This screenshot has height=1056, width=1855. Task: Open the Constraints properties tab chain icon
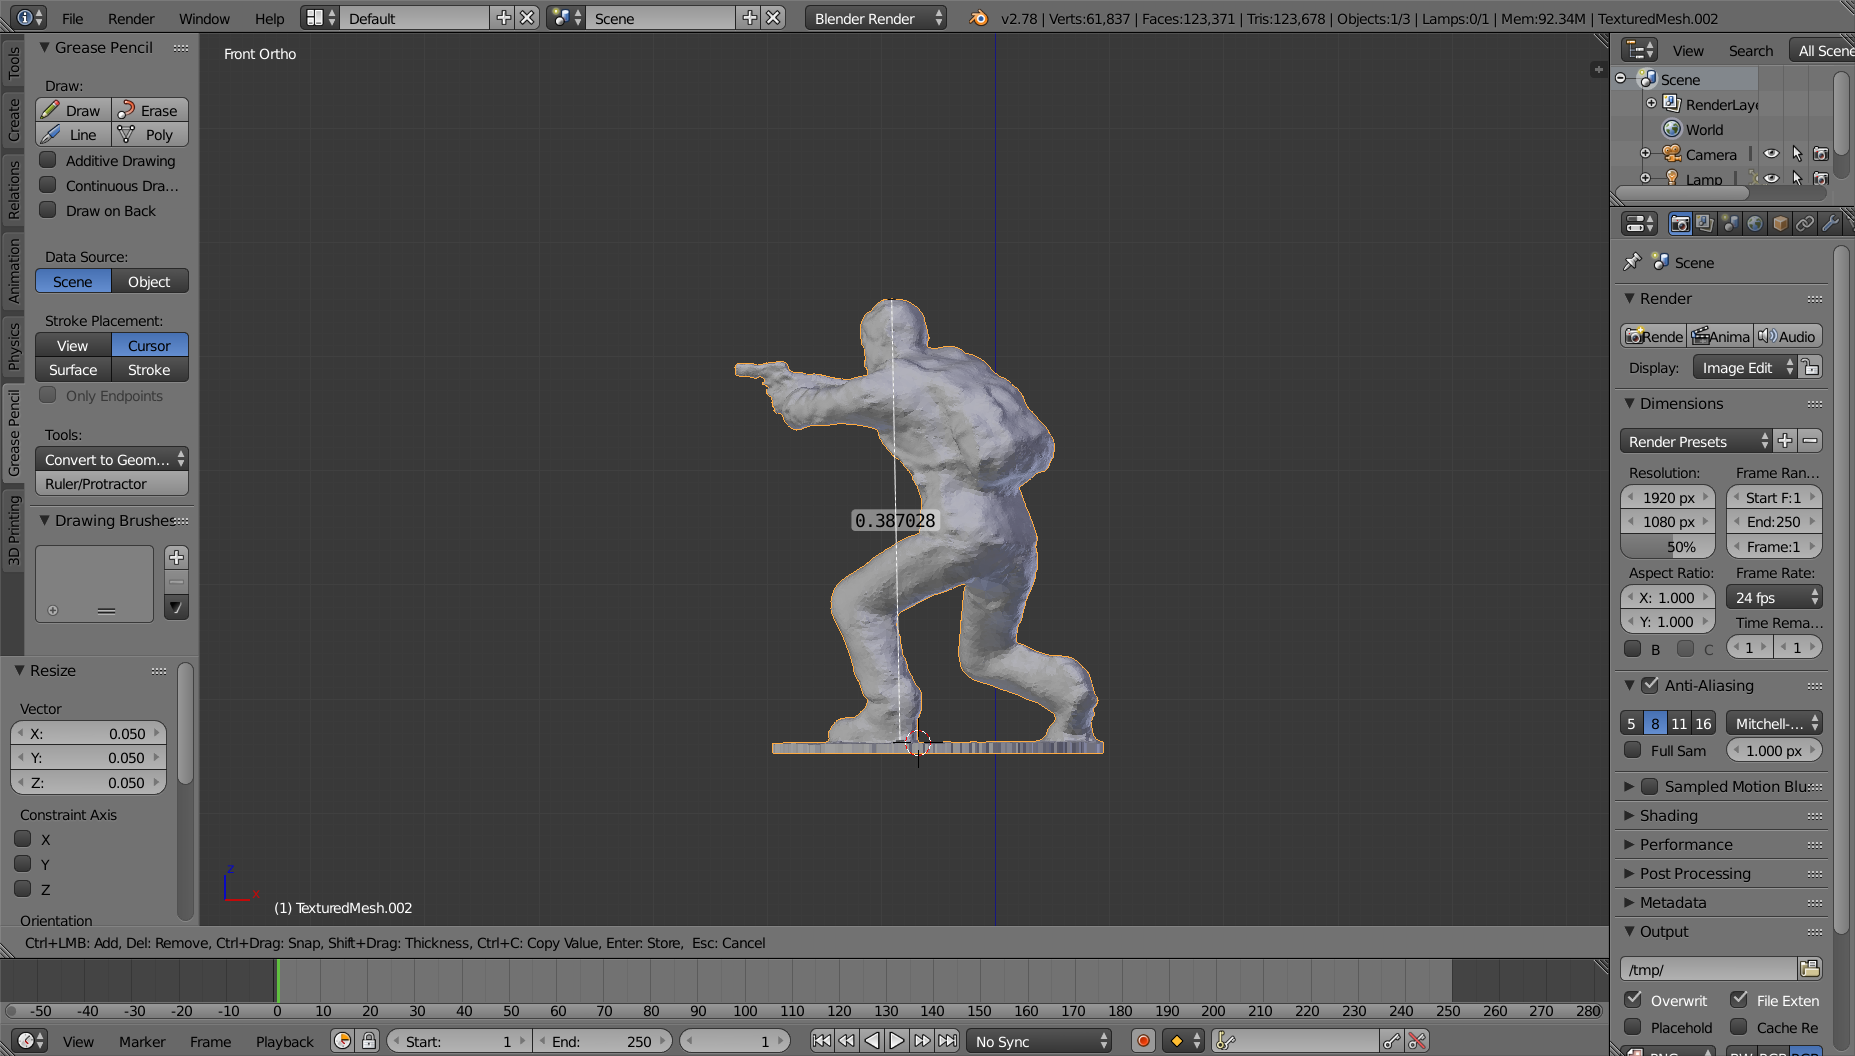pos(1805,224)
